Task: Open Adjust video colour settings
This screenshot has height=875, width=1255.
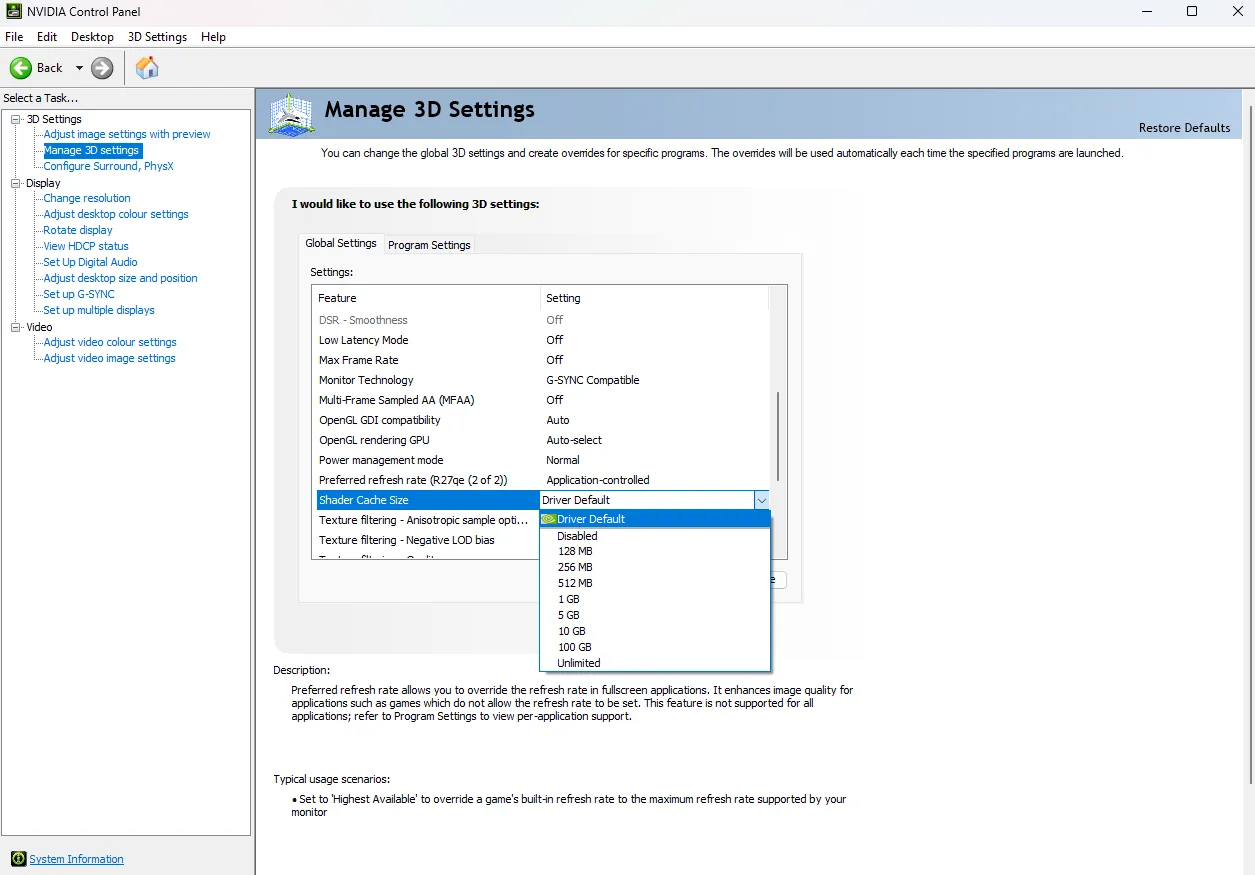Action: 110,342
